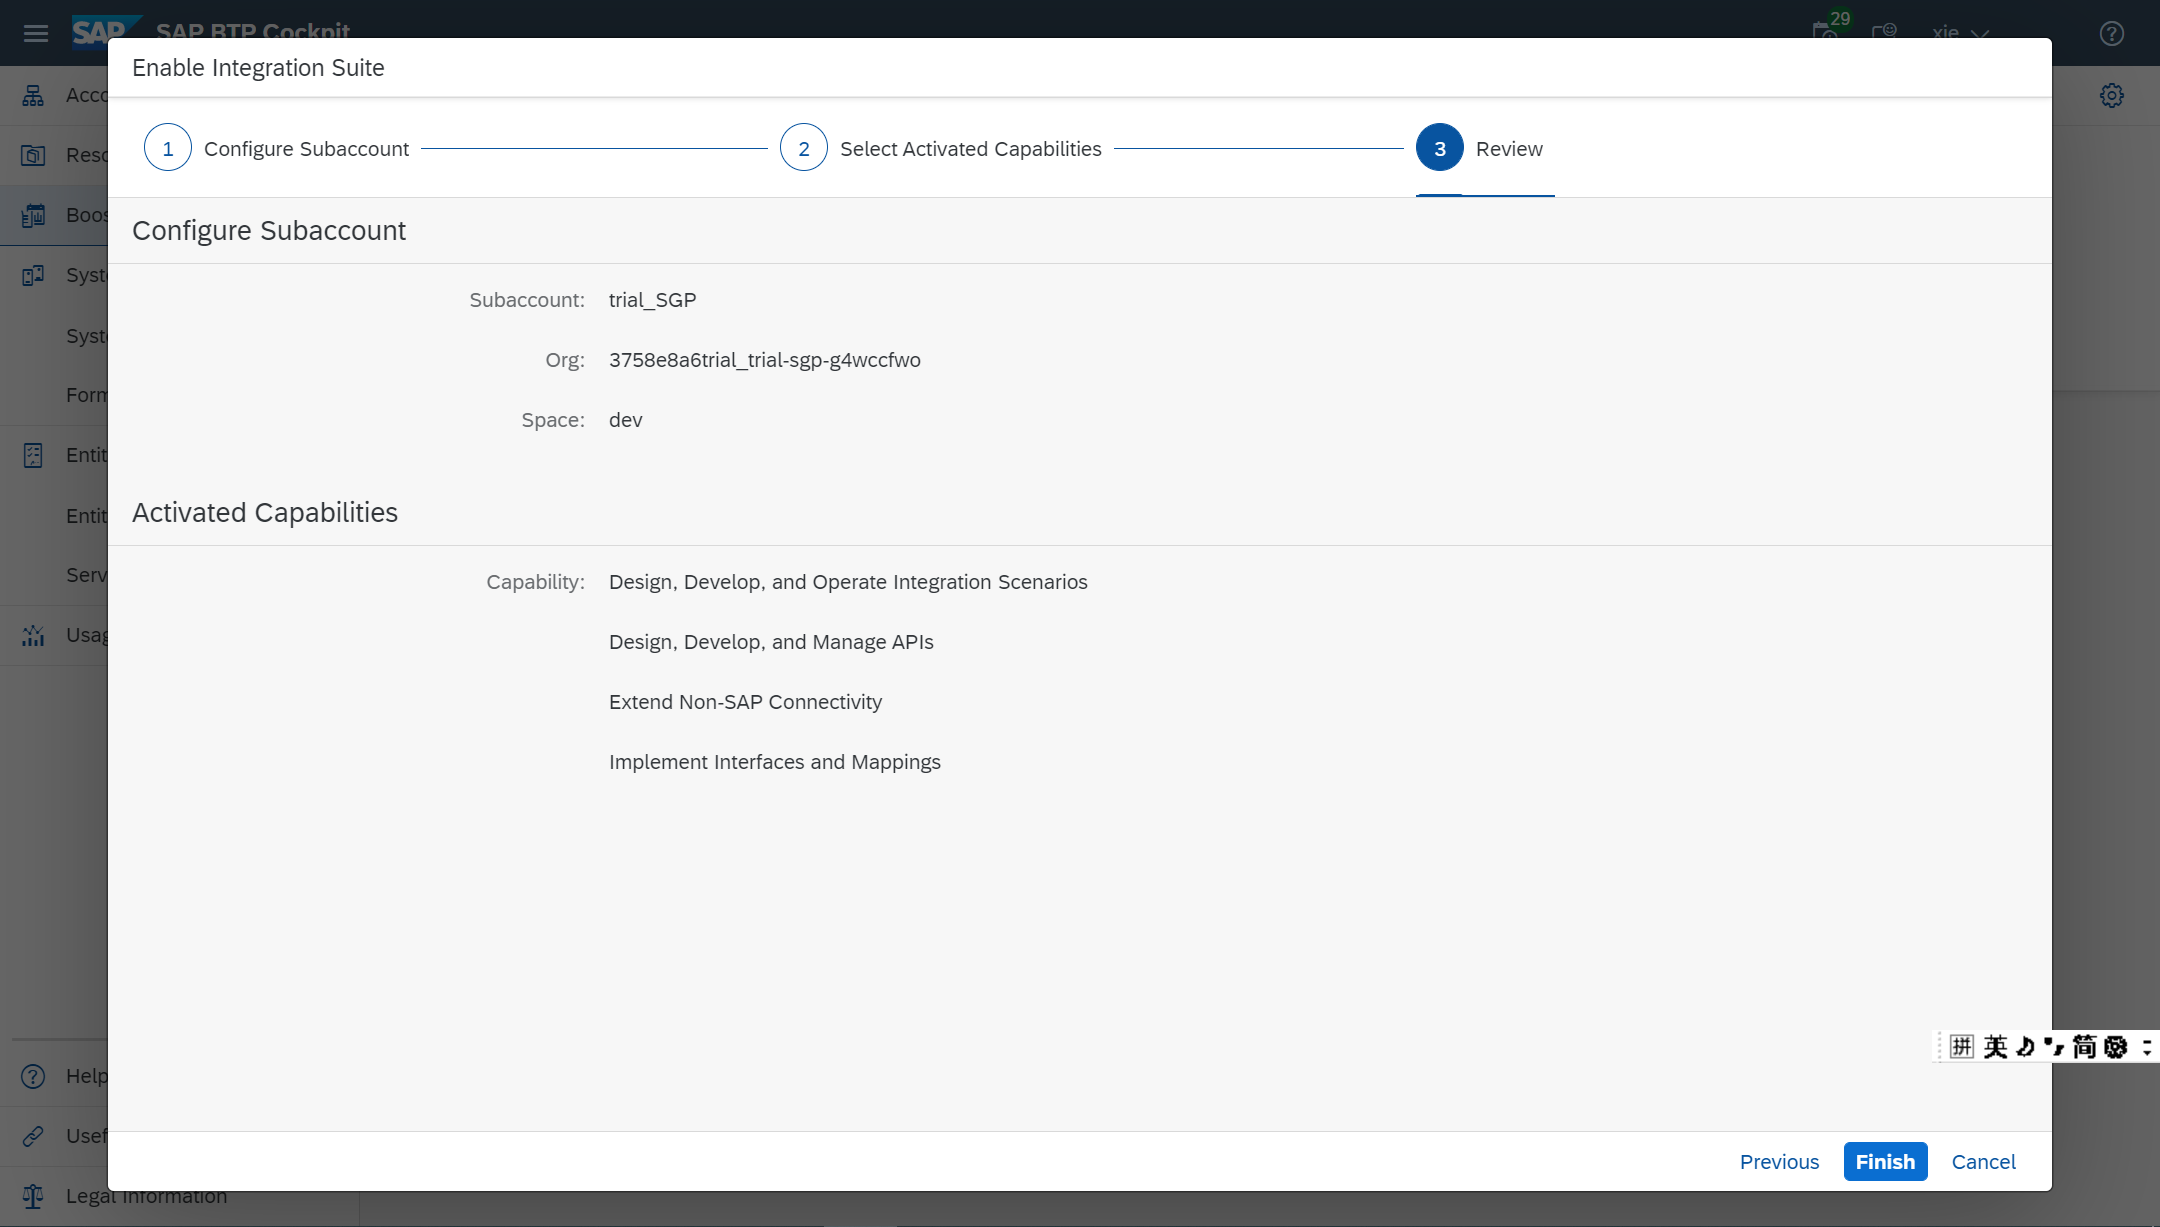Go to step 1 Configure Subaccount

click(276, 148)
